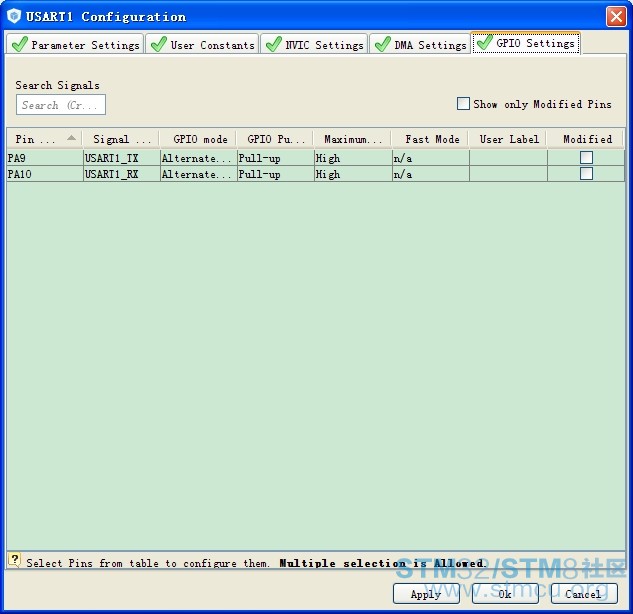
Task: Select the PA9 pin cell
Action: [44, 158]
